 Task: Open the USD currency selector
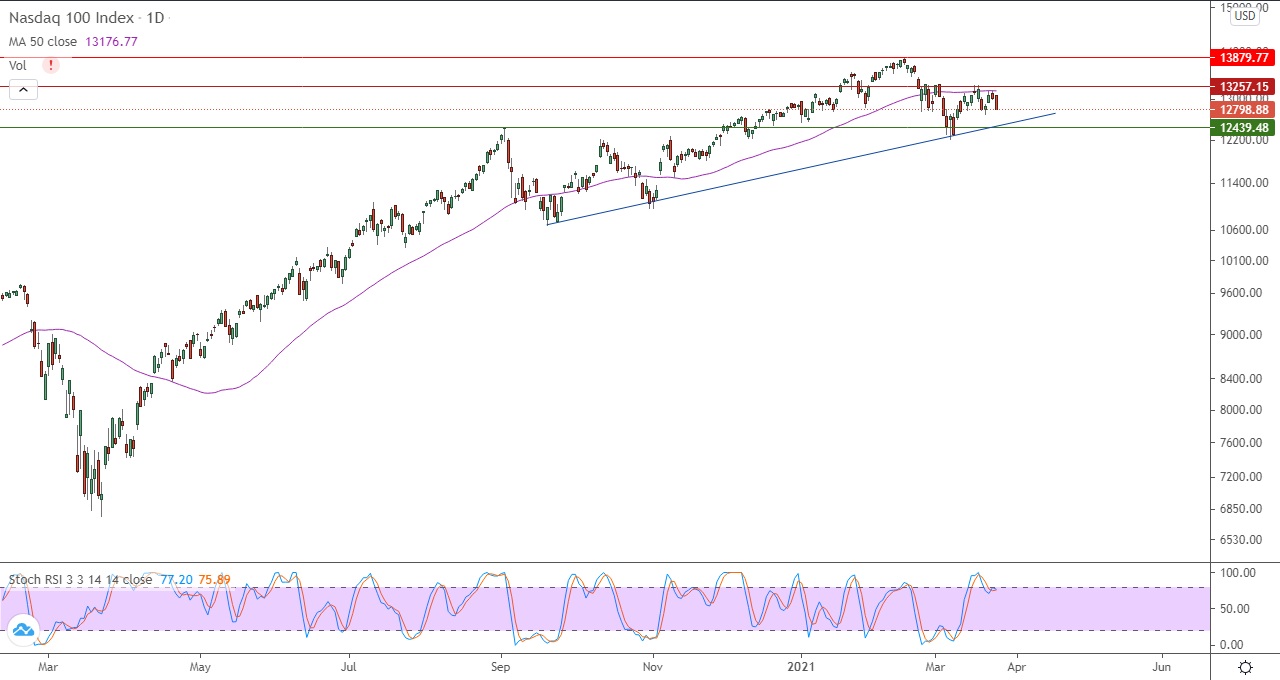point(1245,16)
